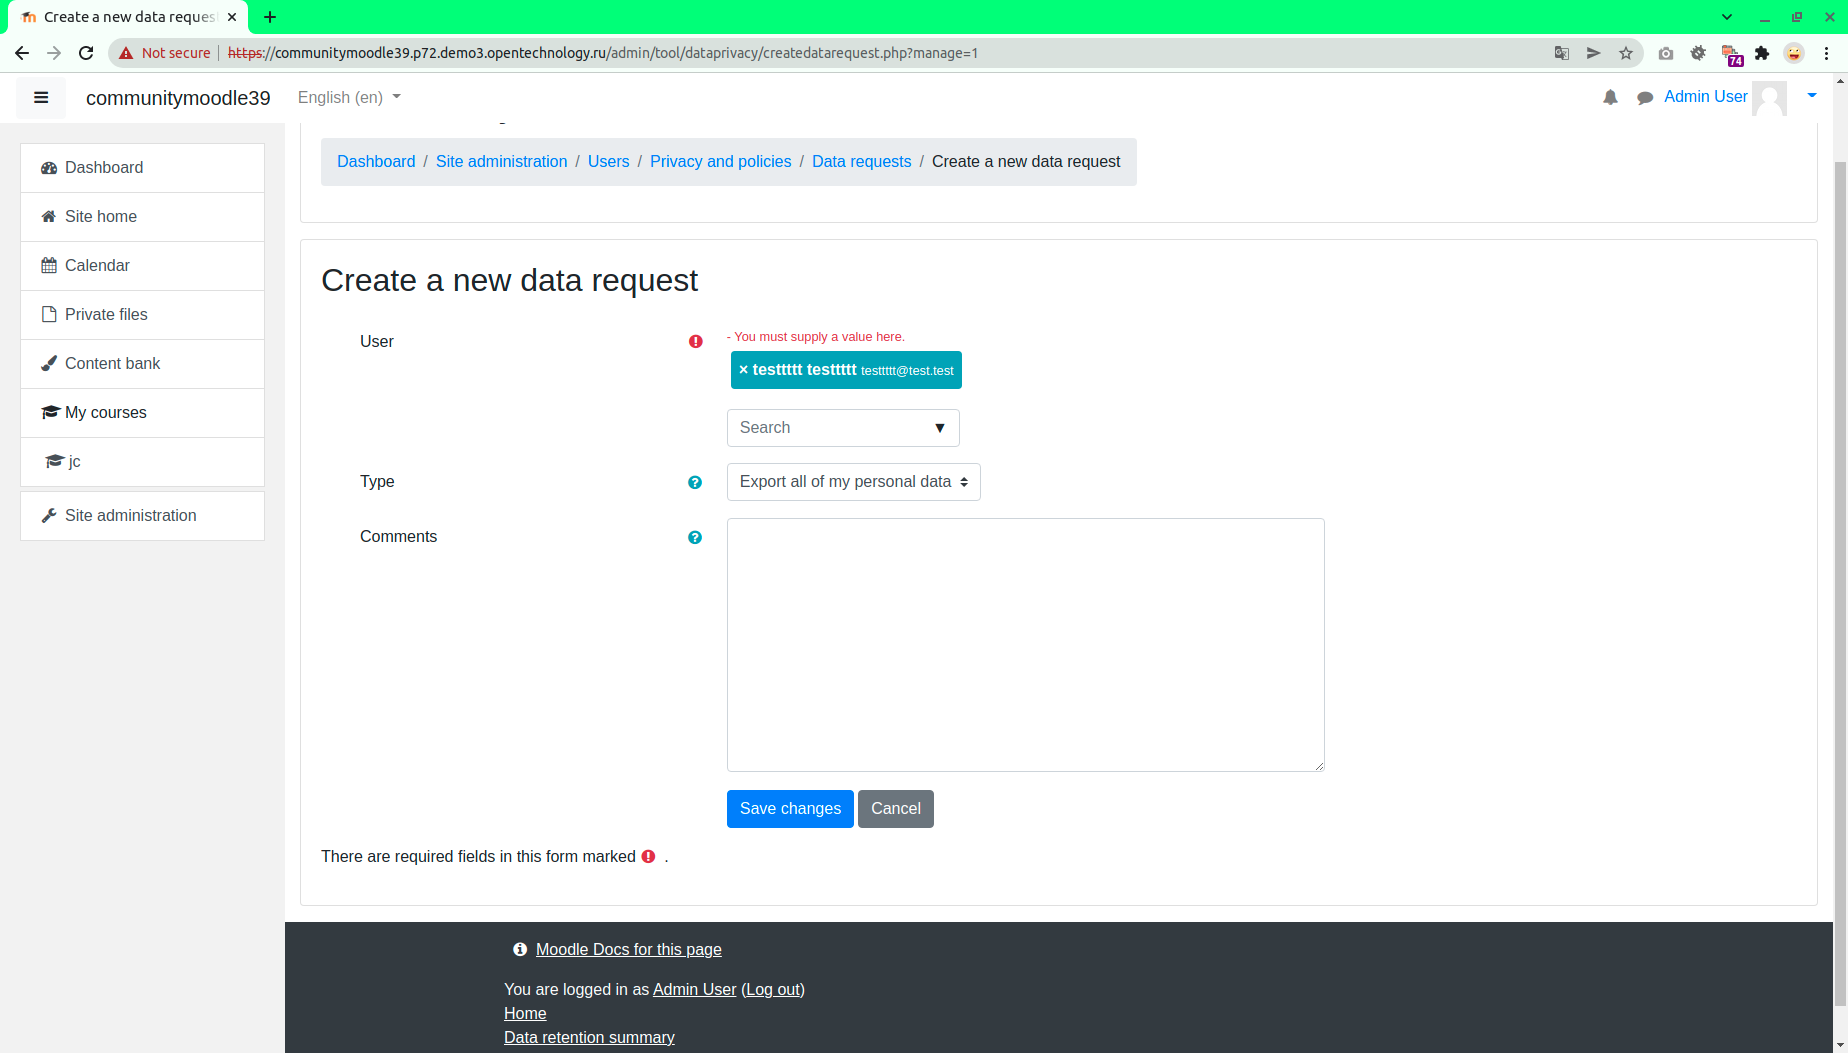Open Private files in the side menu

(x=142, y=315)
